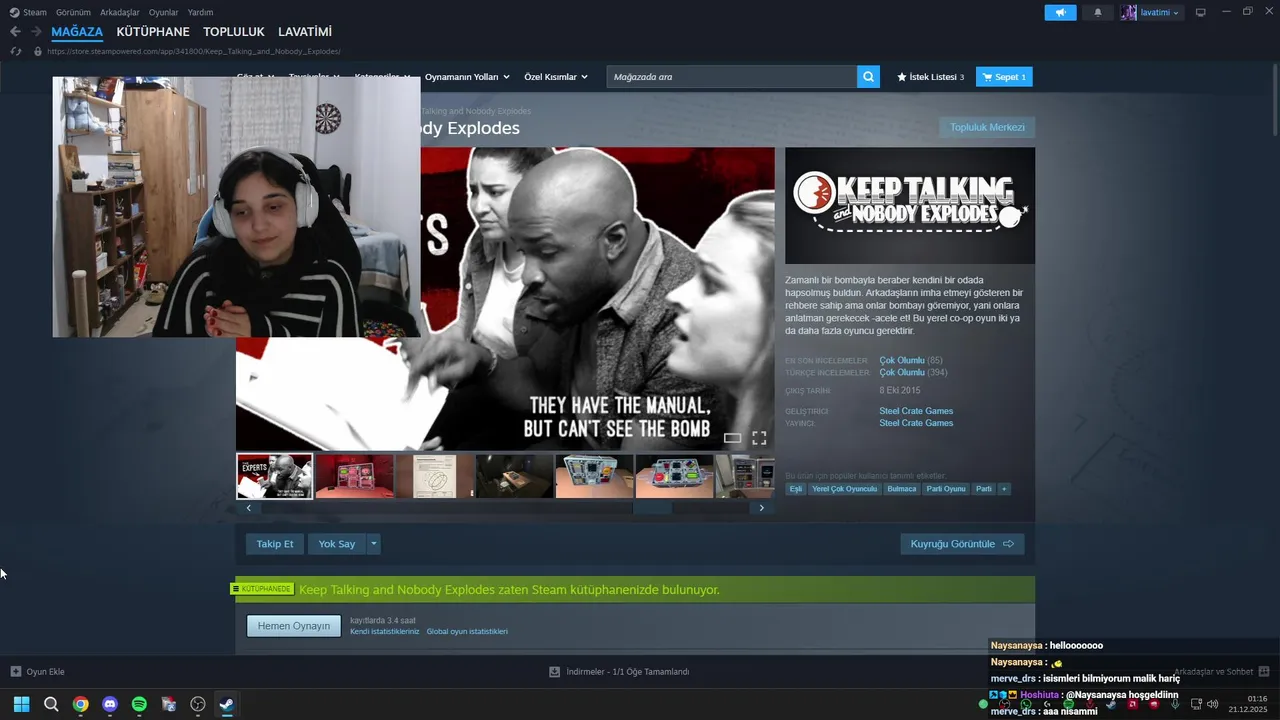The image size is (1280, 720).
Task: Open Chrome from the taskbar
Action: (x=80, y=704)
